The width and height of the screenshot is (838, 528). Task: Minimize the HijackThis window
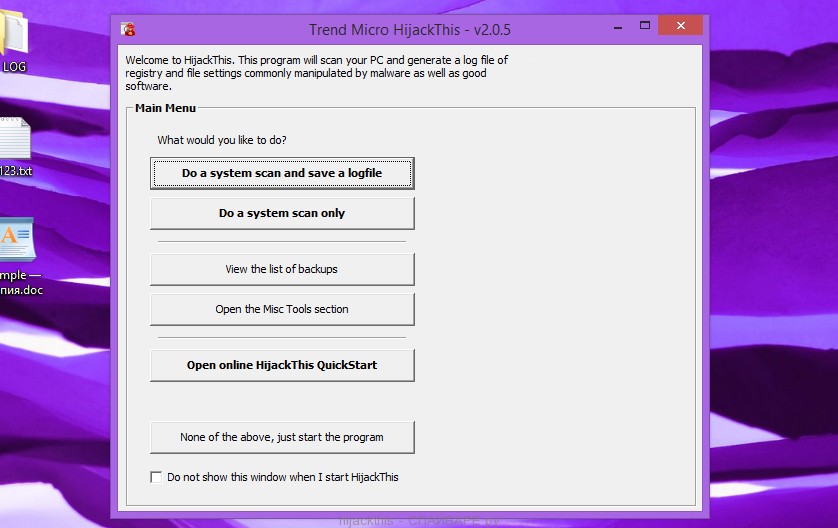pyautogui.click(x=618, y=26)
